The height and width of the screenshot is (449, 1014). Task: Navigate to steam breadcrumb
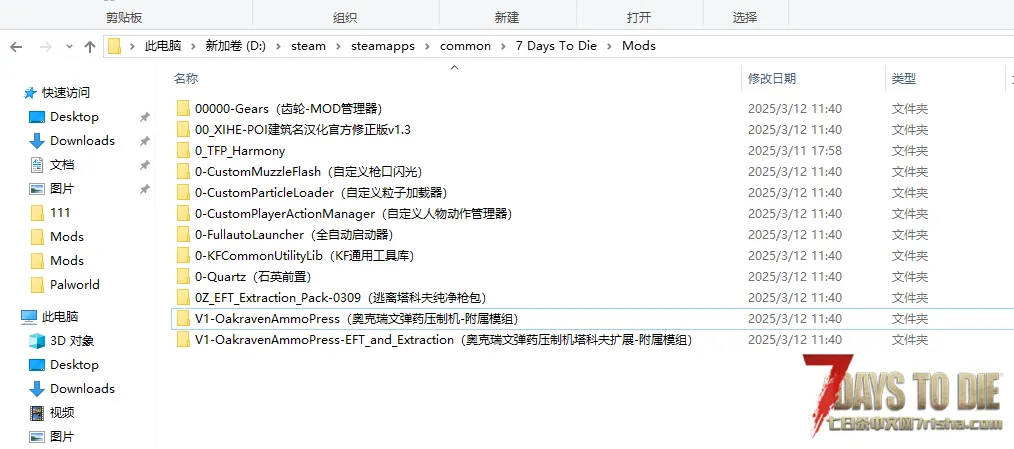click(x=308, y=46)
